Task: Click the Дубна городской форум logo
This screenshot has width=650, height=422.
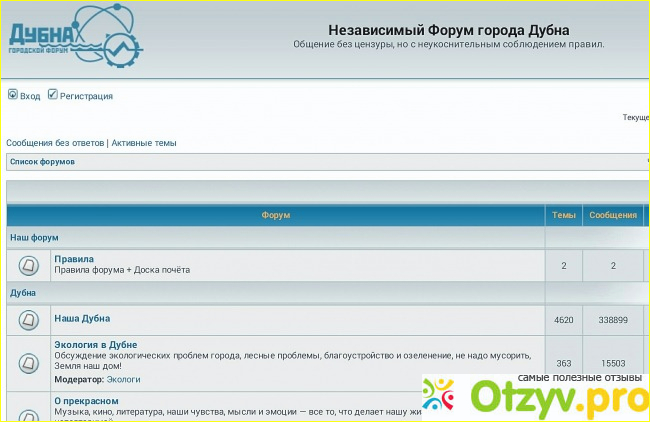Action: 76,36
